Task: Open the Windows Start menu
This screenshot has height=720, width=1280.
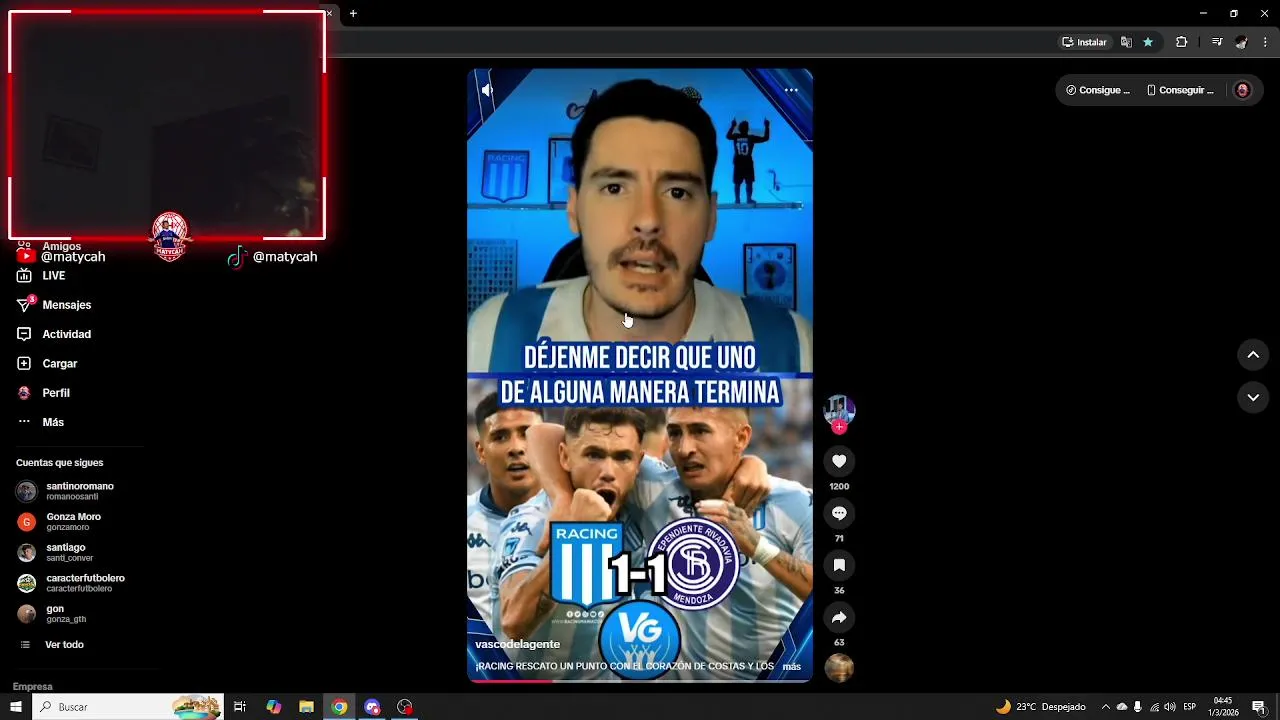Action: tap(16, 707)
